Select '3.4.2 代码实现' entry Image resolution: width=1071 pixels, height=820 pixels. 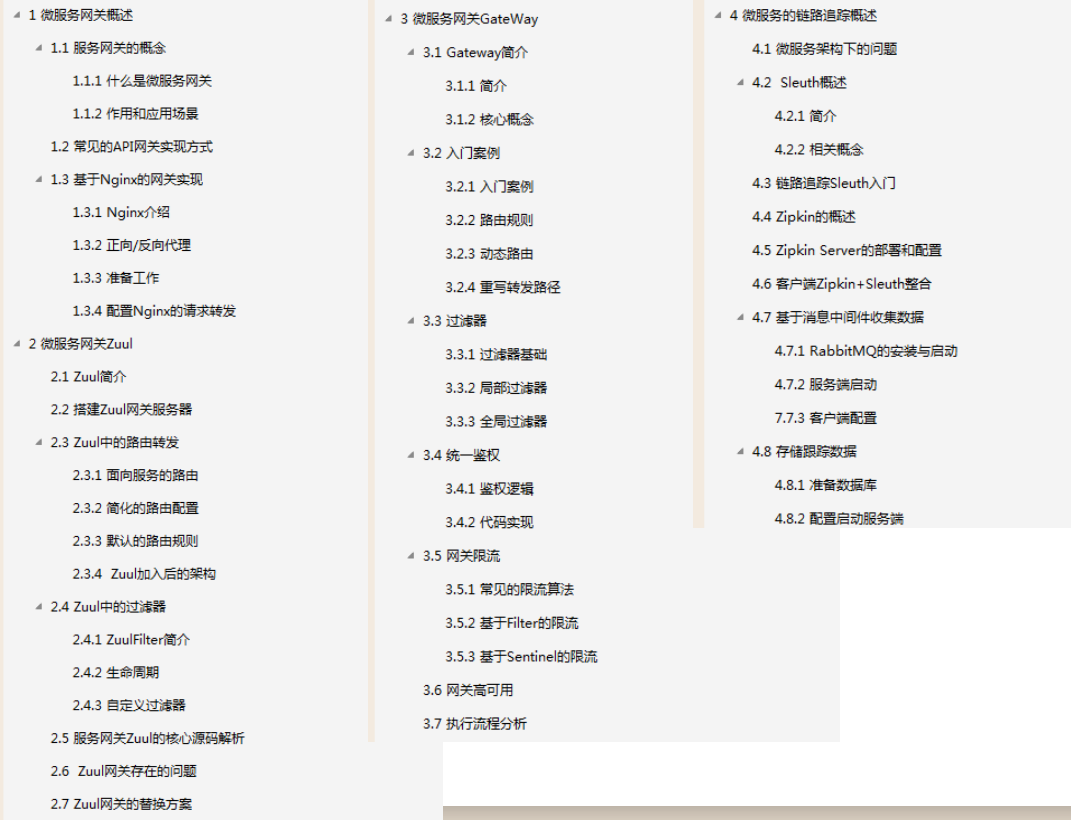coord(489,522)
